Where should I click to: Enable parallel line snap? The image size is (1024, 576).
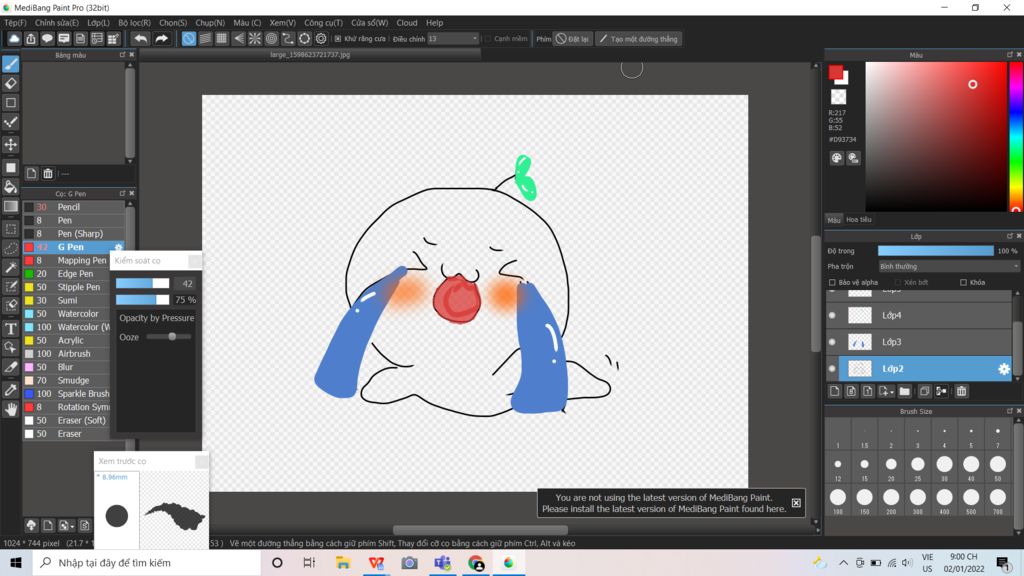pos(205,39)
